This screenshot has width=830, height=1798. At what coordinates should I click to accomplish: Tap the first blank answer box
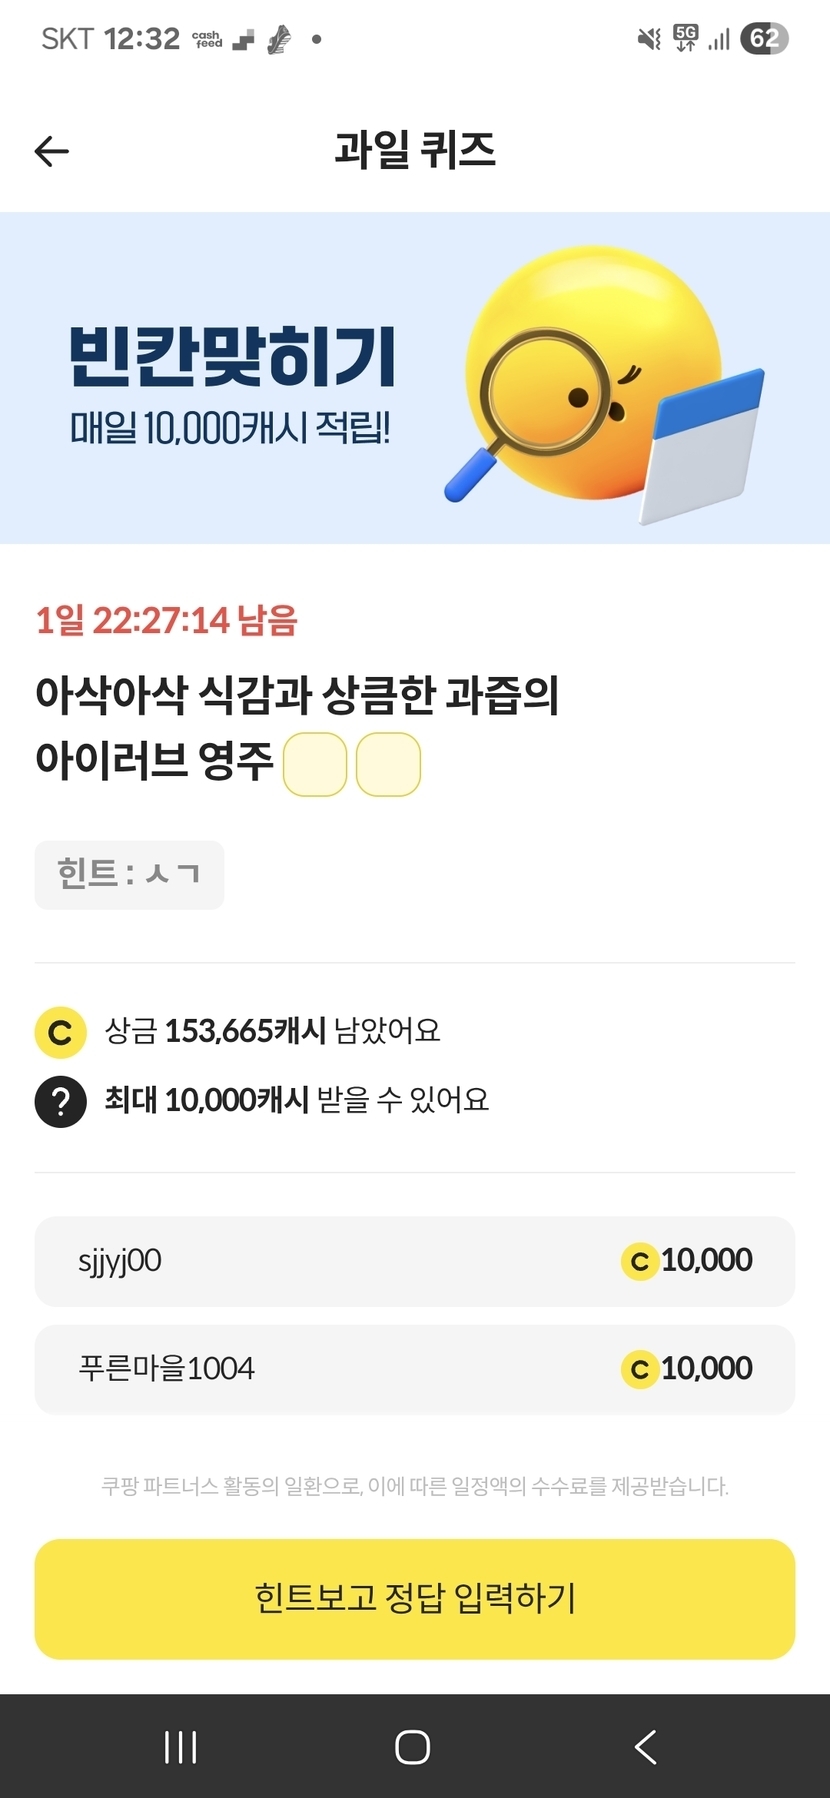pyautogui.click(x=315, y=764)
